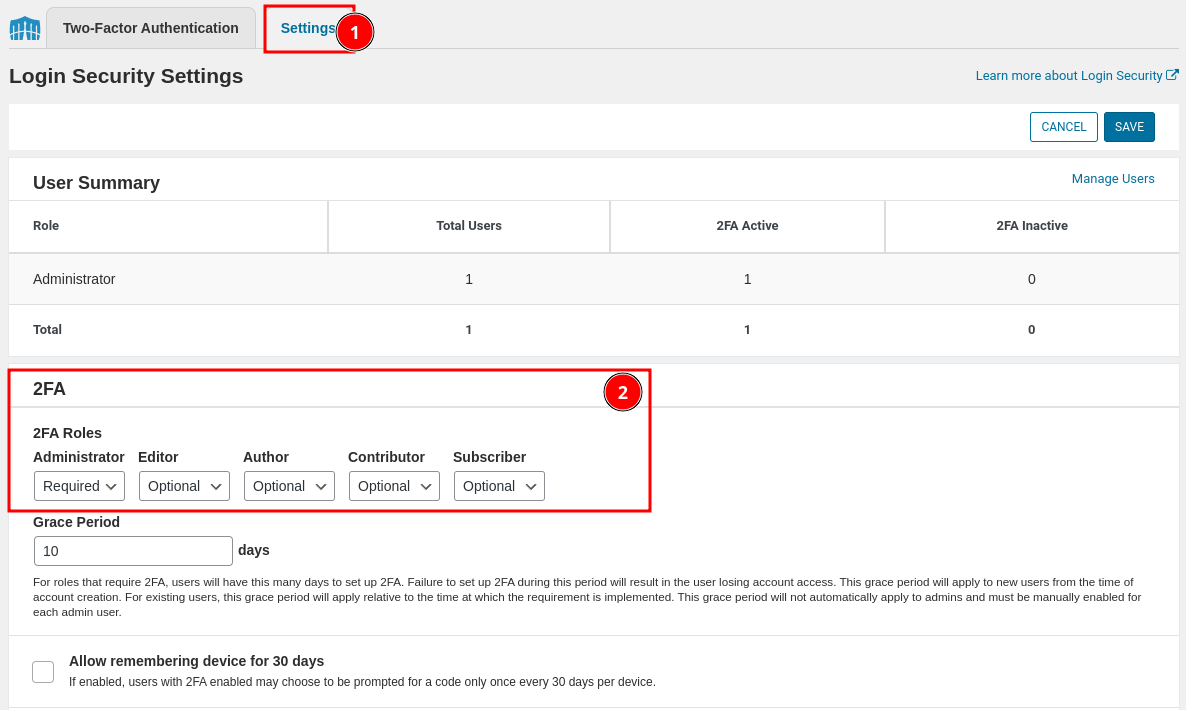Open the Administrator 2FA role dropdown
Screen dimensions: 1186x710
79,486
